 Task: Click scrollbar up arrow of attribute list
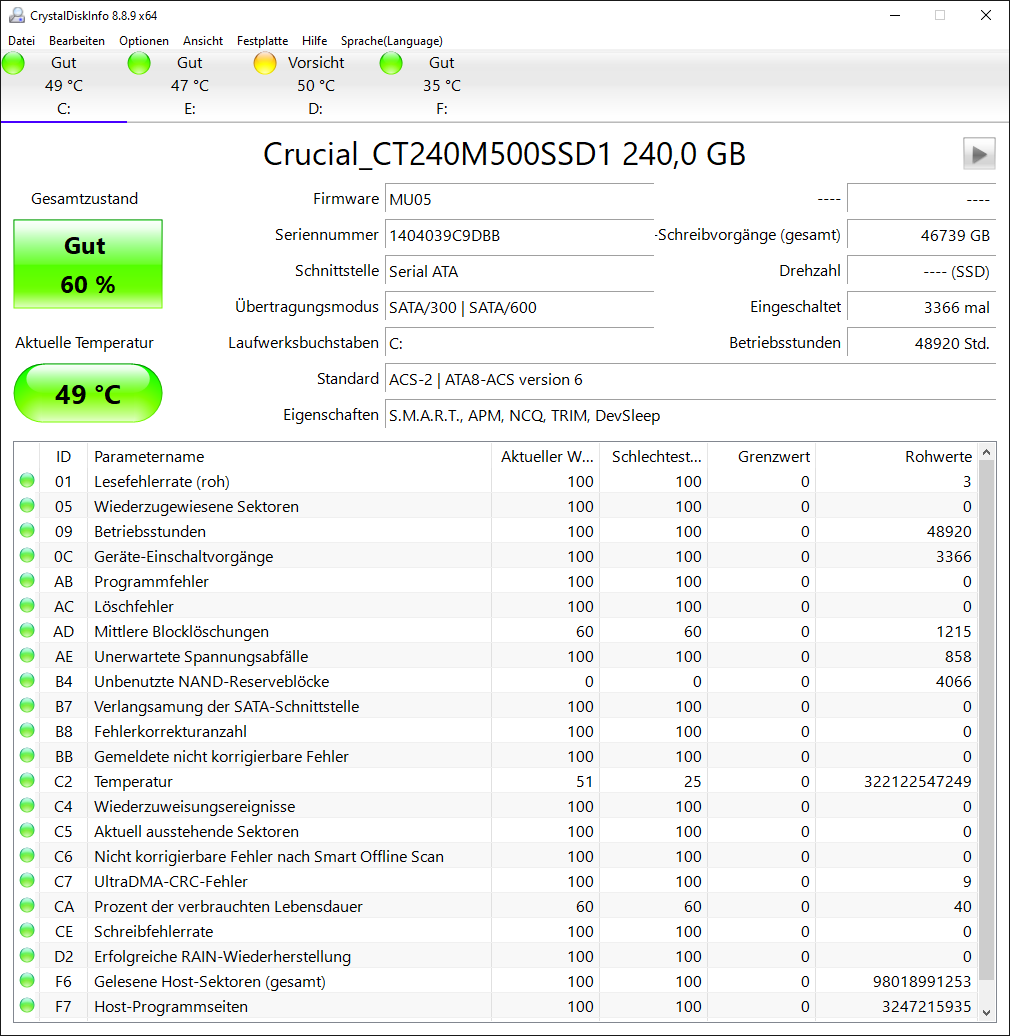point(986,453)
